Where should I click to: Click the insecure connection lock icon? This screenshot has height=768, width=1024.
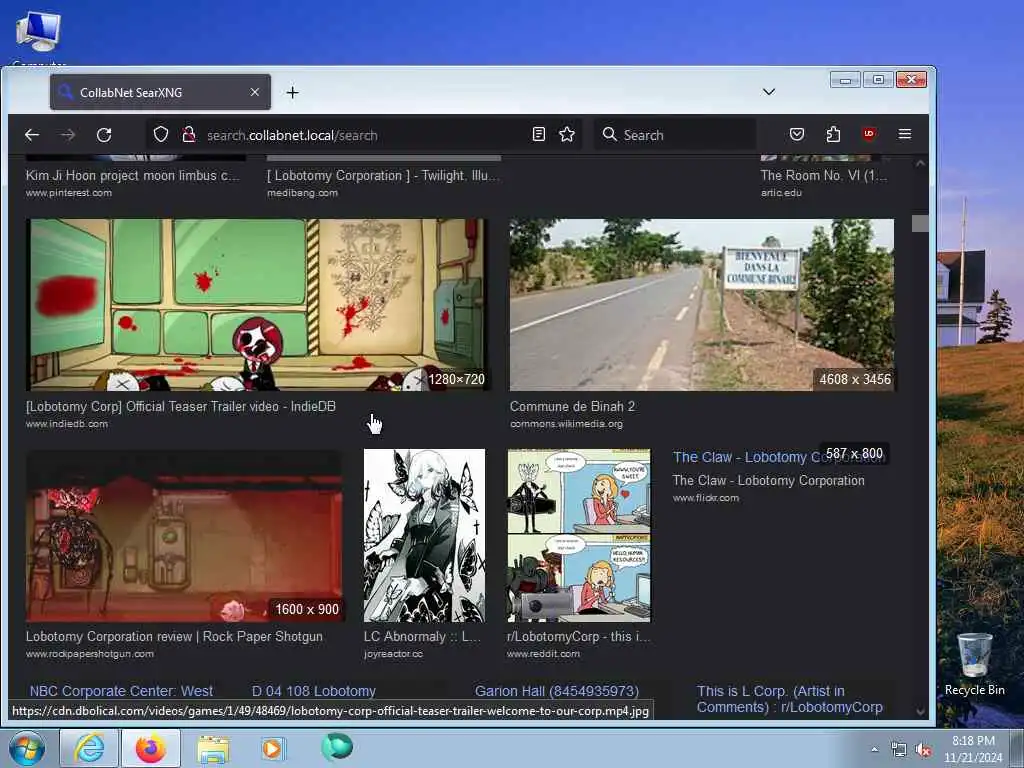pos(189,135)
